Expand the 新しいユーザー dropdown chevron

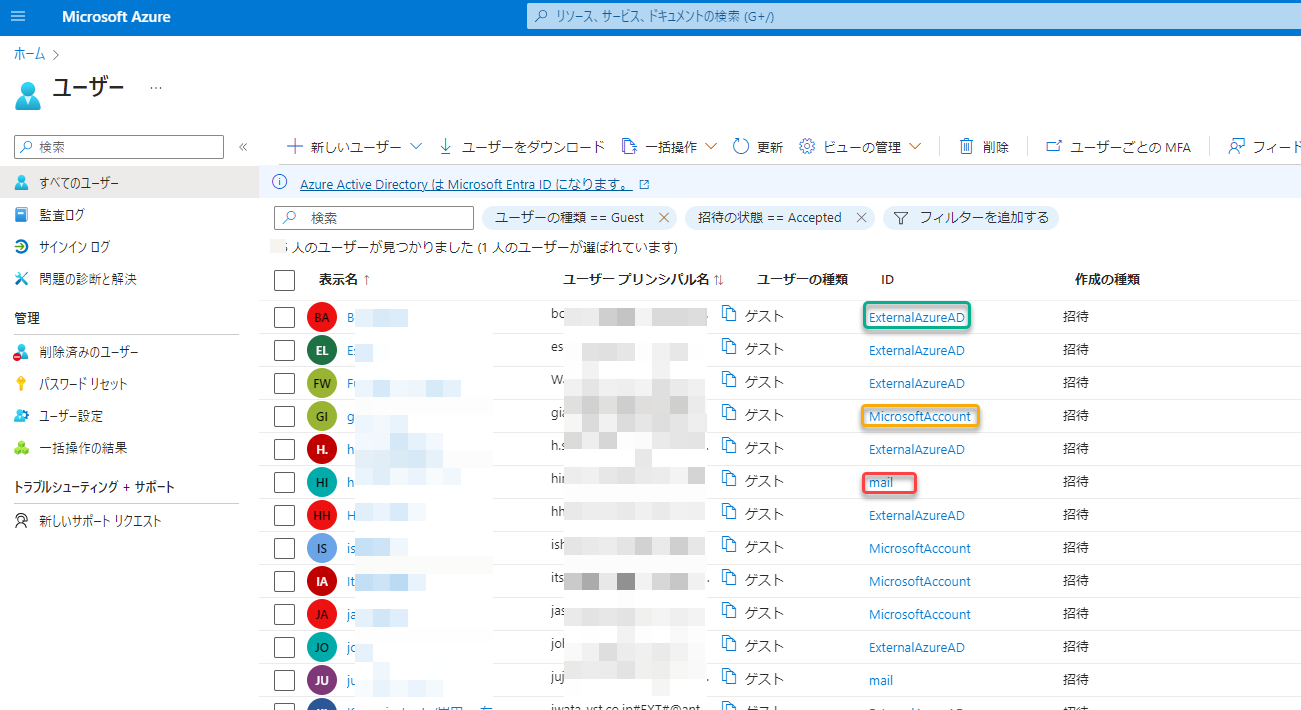416,146
